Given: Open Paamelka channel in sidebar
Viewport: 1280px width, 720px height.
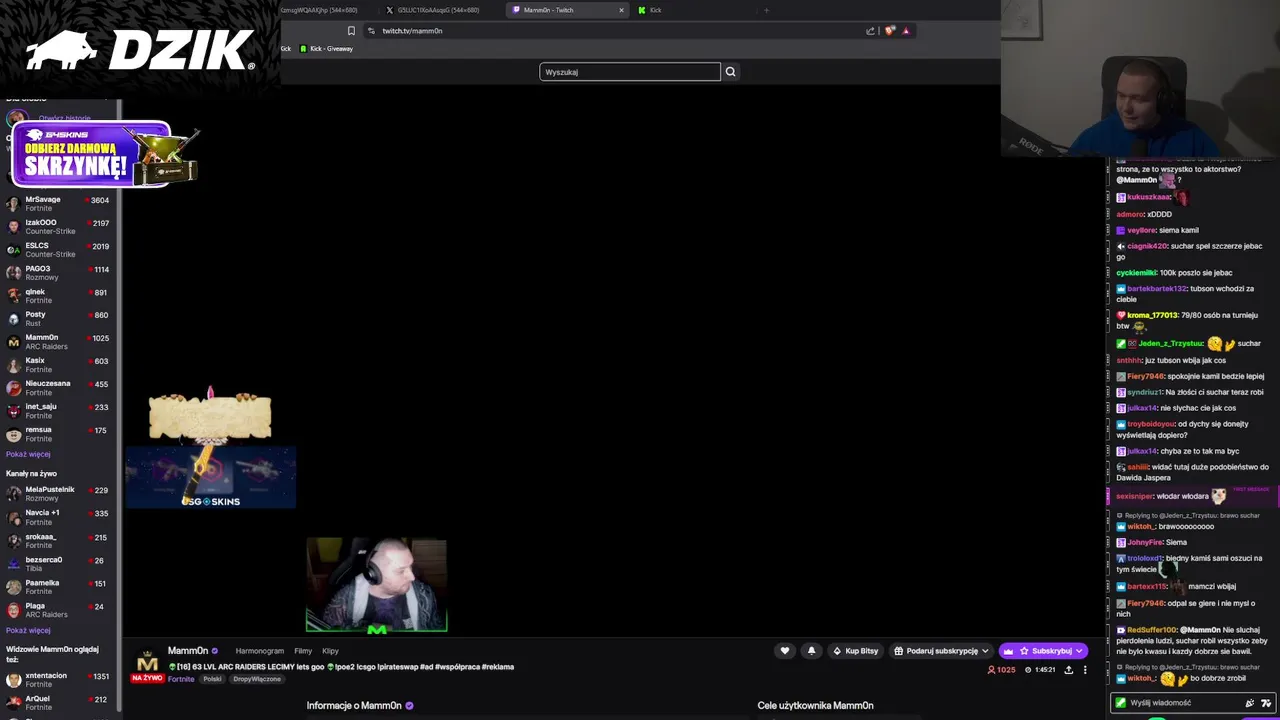Looking at the screenshot, I should click(x=59, y=587).
